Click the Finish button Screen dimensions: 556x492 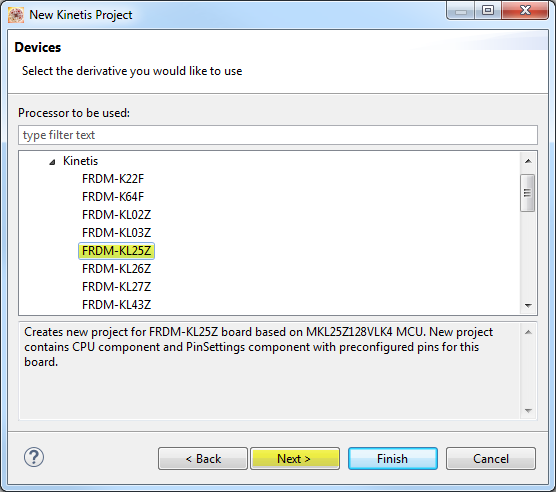click(x=393, y=459)
